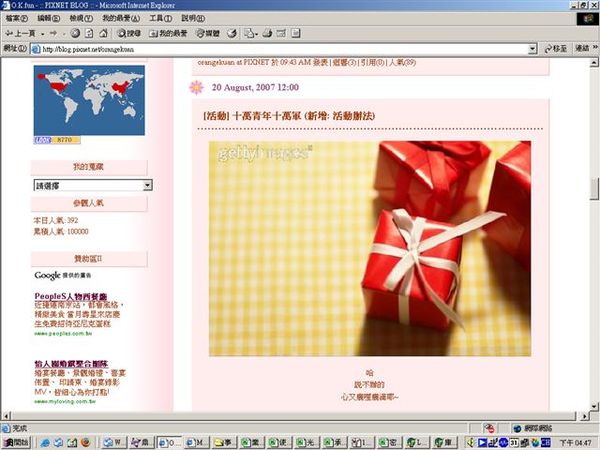Launch Firefox from quick launch
This screenshot has width=600, height=450.
(x=86, y=442)
